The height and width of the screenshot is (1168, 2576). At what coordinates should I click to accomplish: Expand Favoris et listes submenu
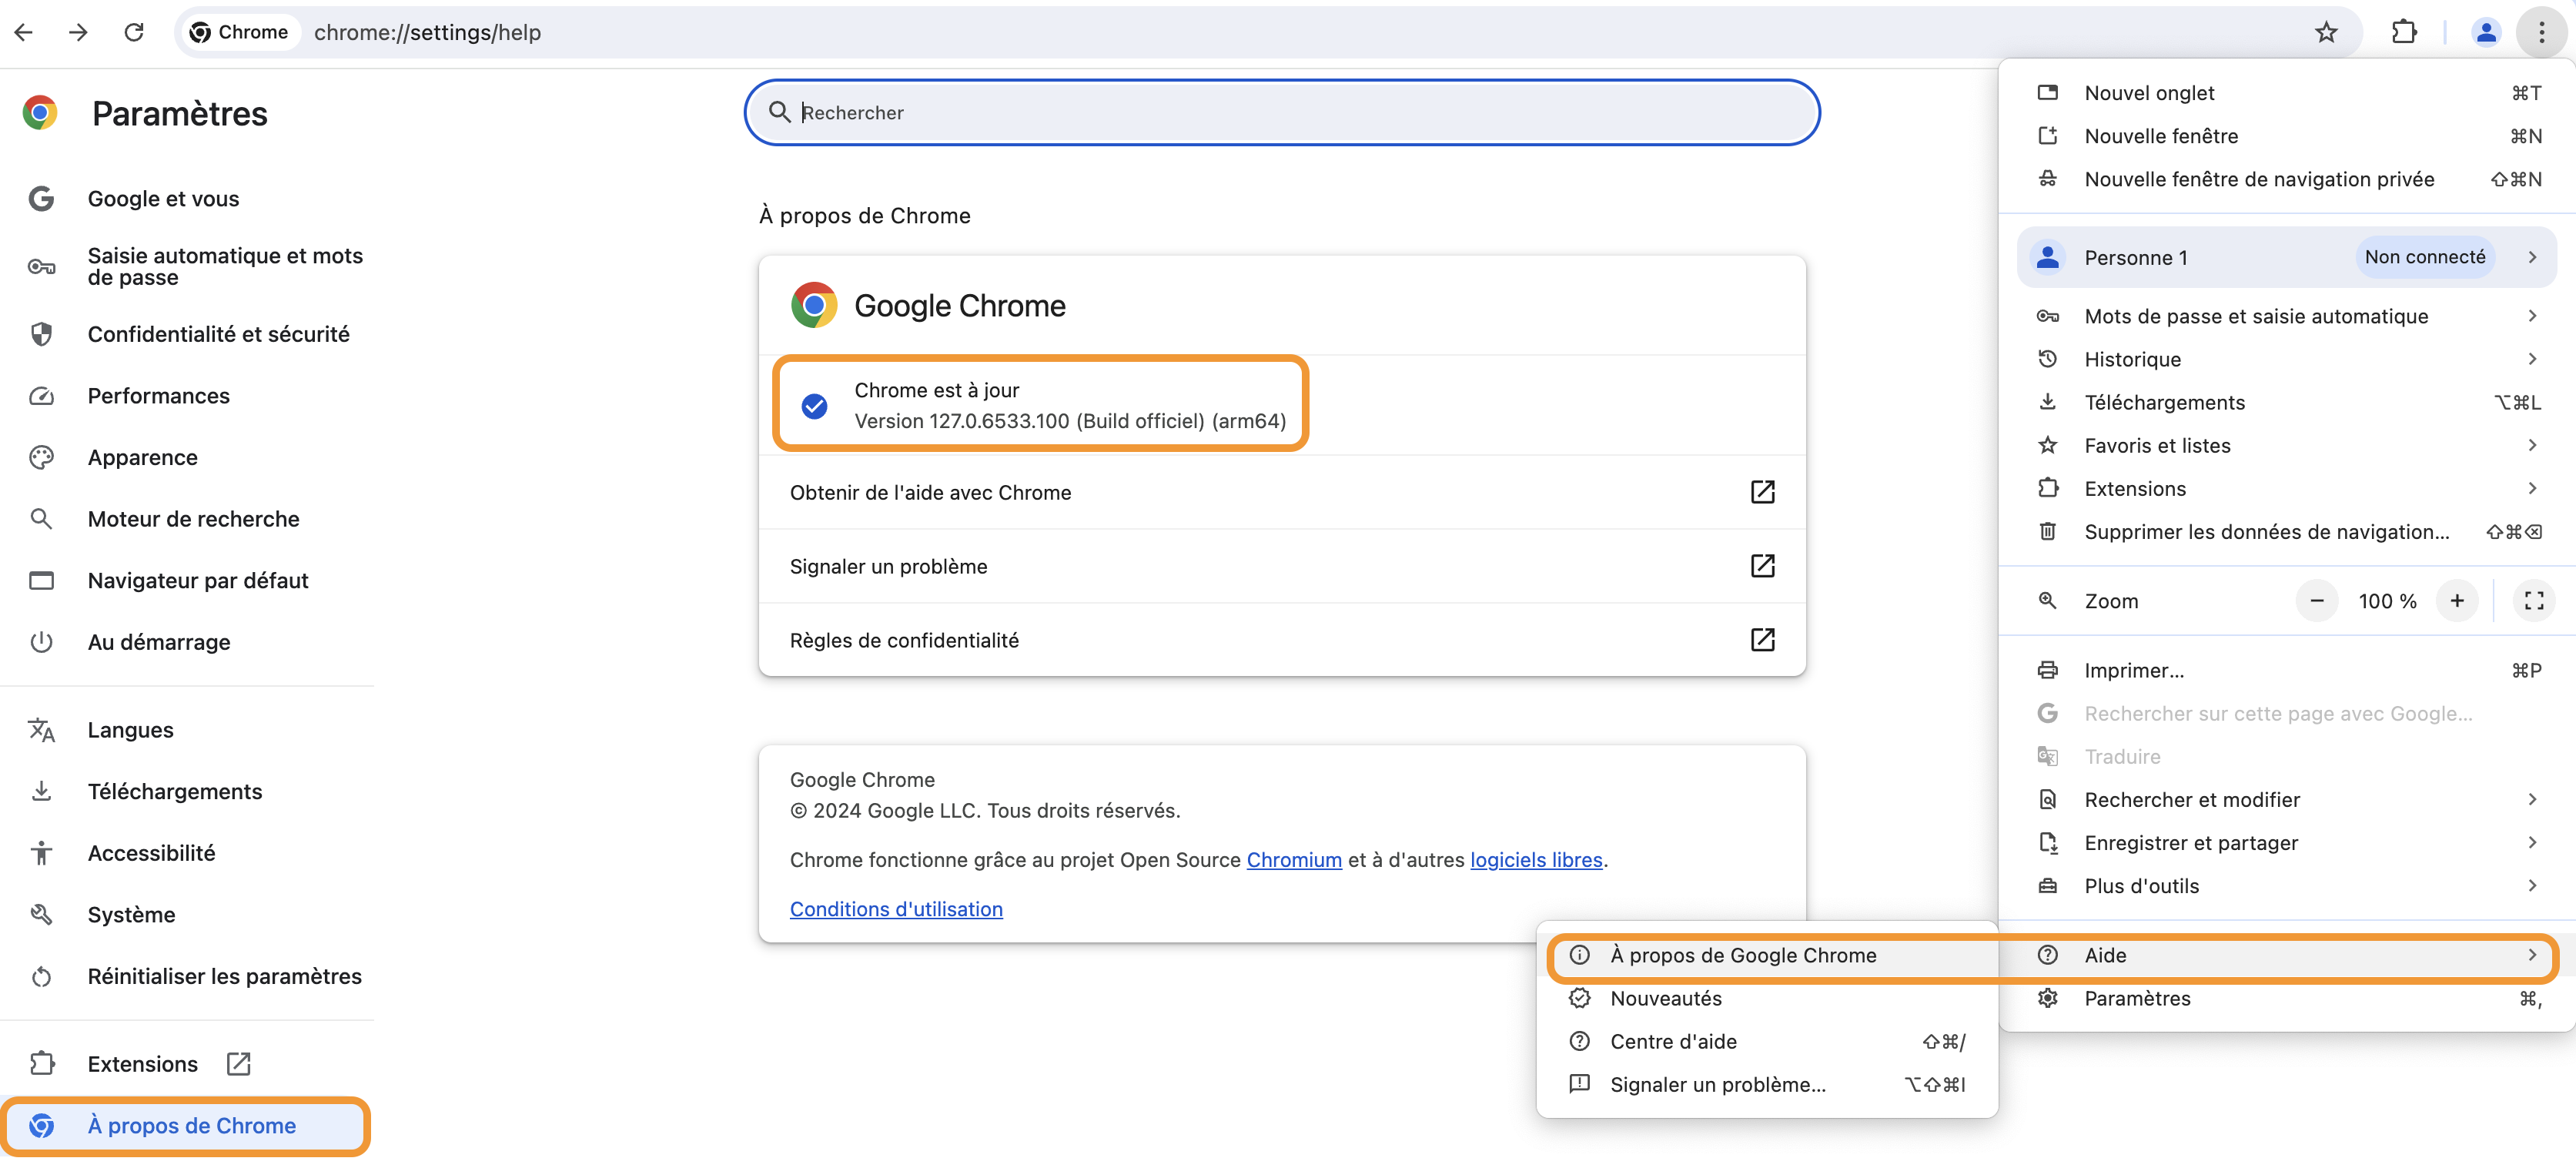click(2286, 445)
